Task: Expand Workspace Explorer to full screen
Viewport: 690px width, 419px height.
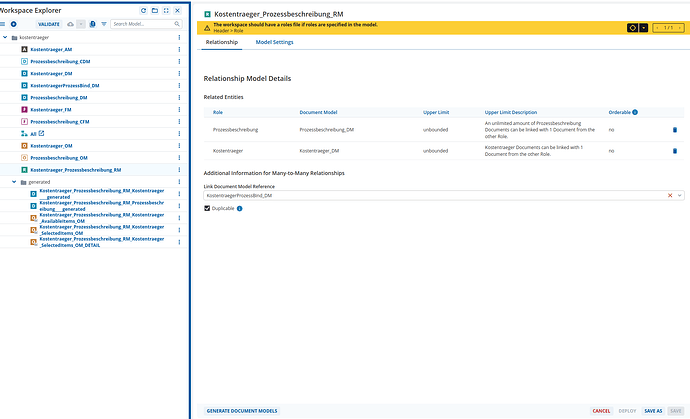Action: 166,11
